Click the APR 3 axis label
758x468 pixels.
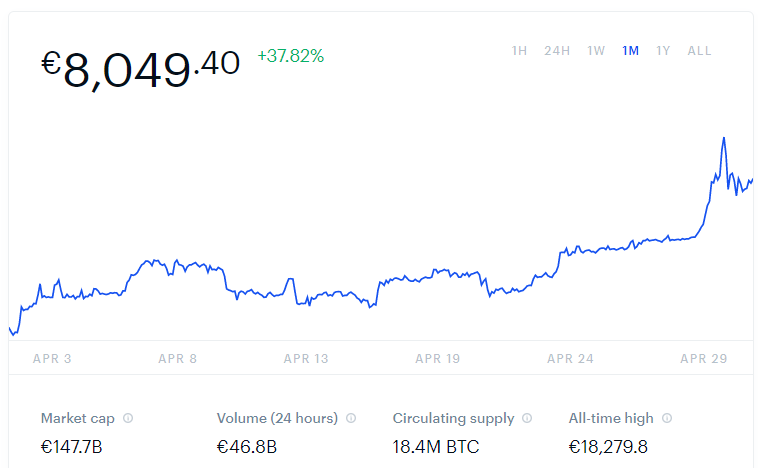[x=52, y=359]
